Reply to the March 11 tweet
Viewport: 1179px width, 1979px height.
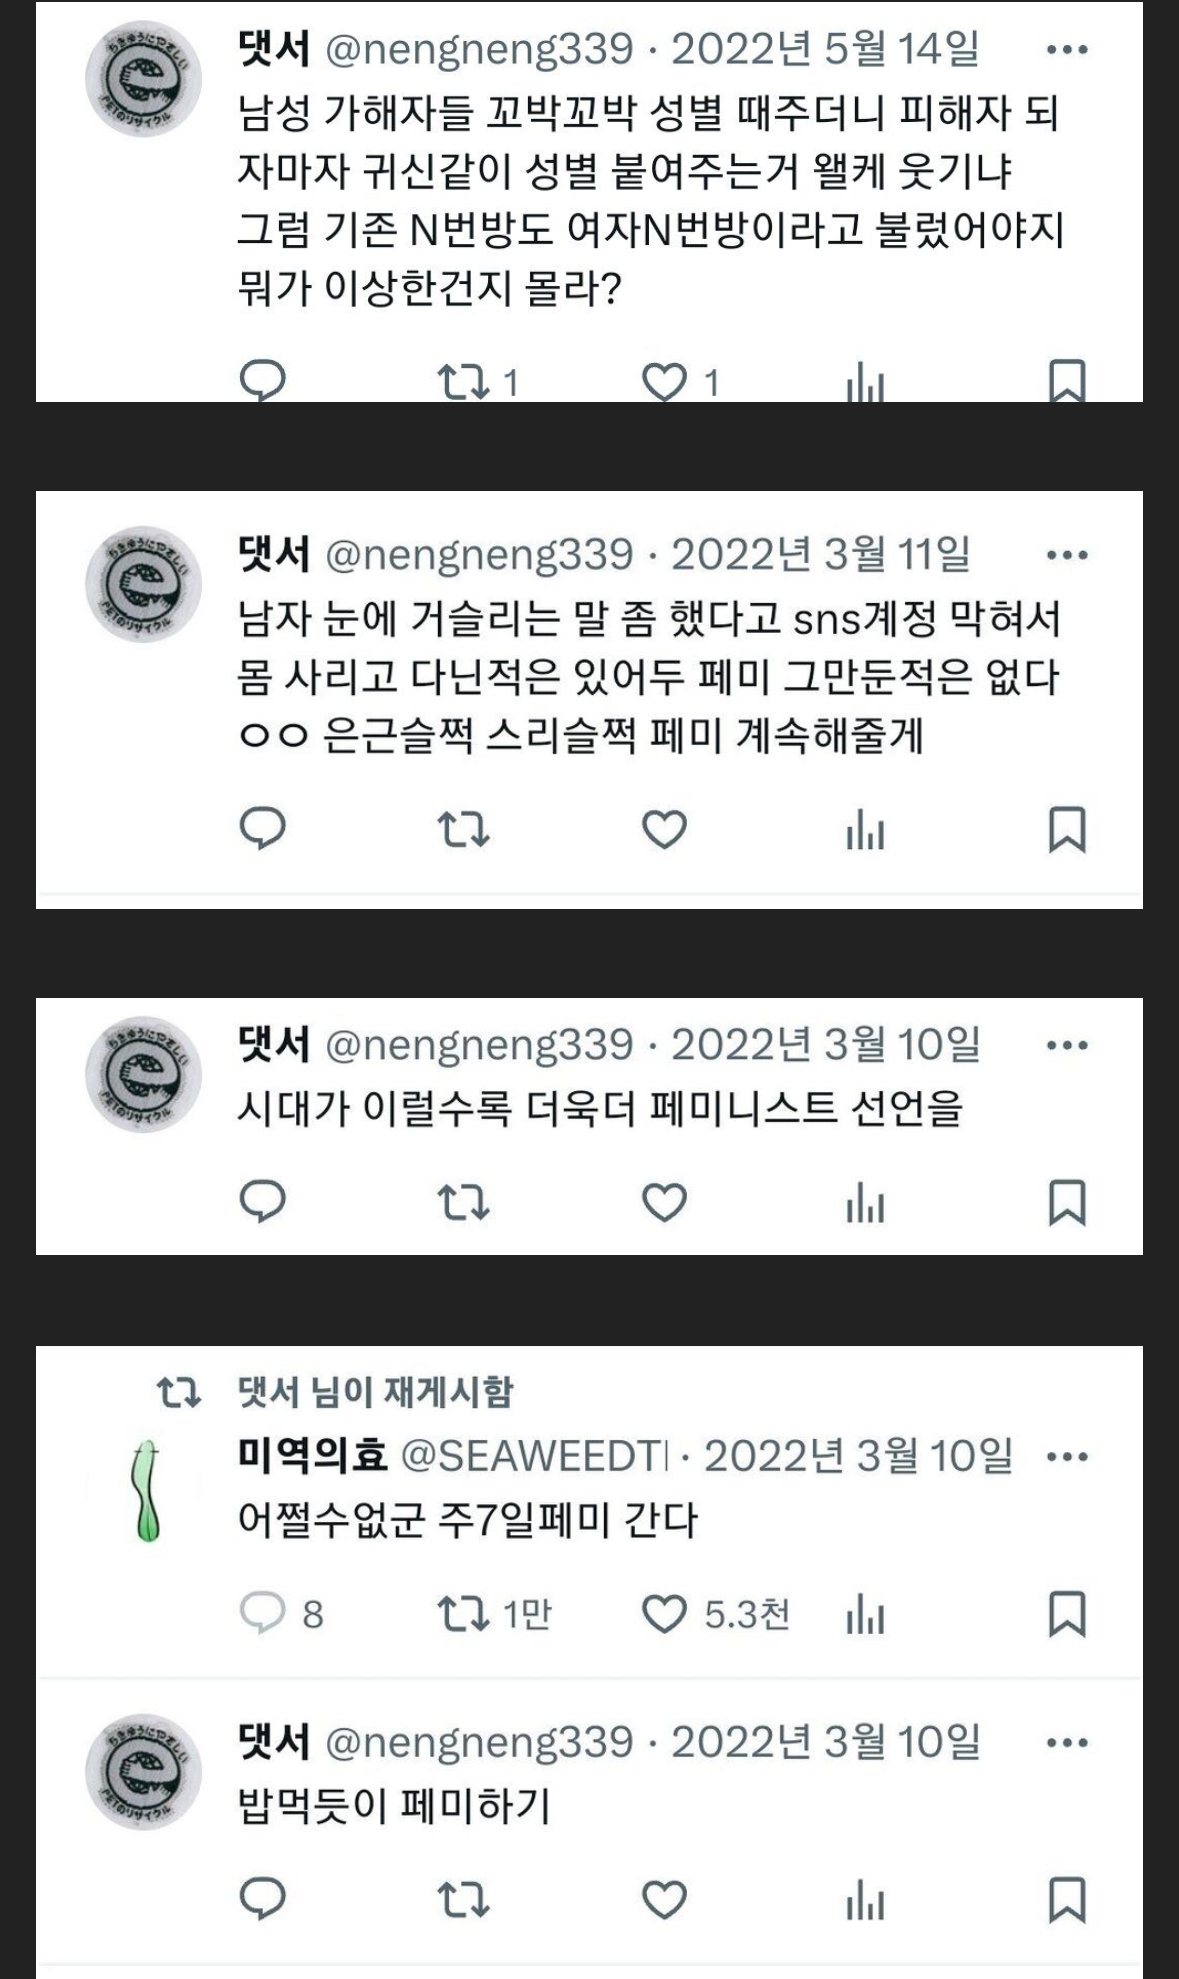point(263,830)
